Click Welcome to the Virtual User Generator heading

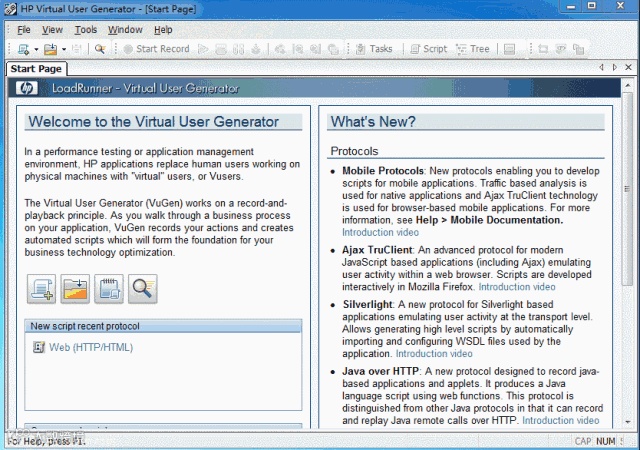pyautogui.click(x=153, y=122)
